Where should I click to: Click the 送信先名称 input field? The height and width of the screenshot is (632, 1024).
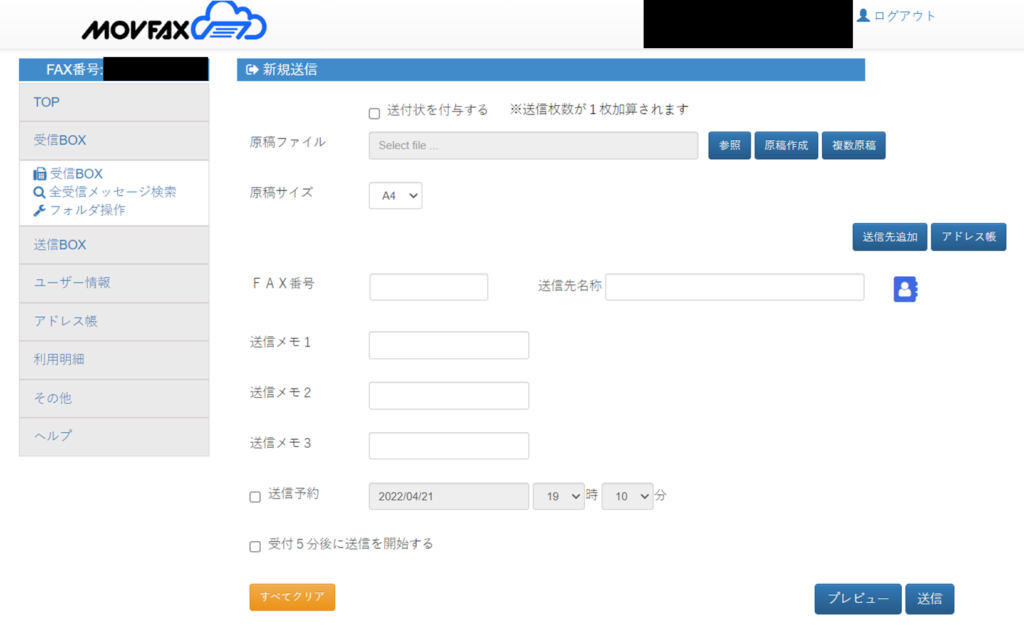[735, 287]
